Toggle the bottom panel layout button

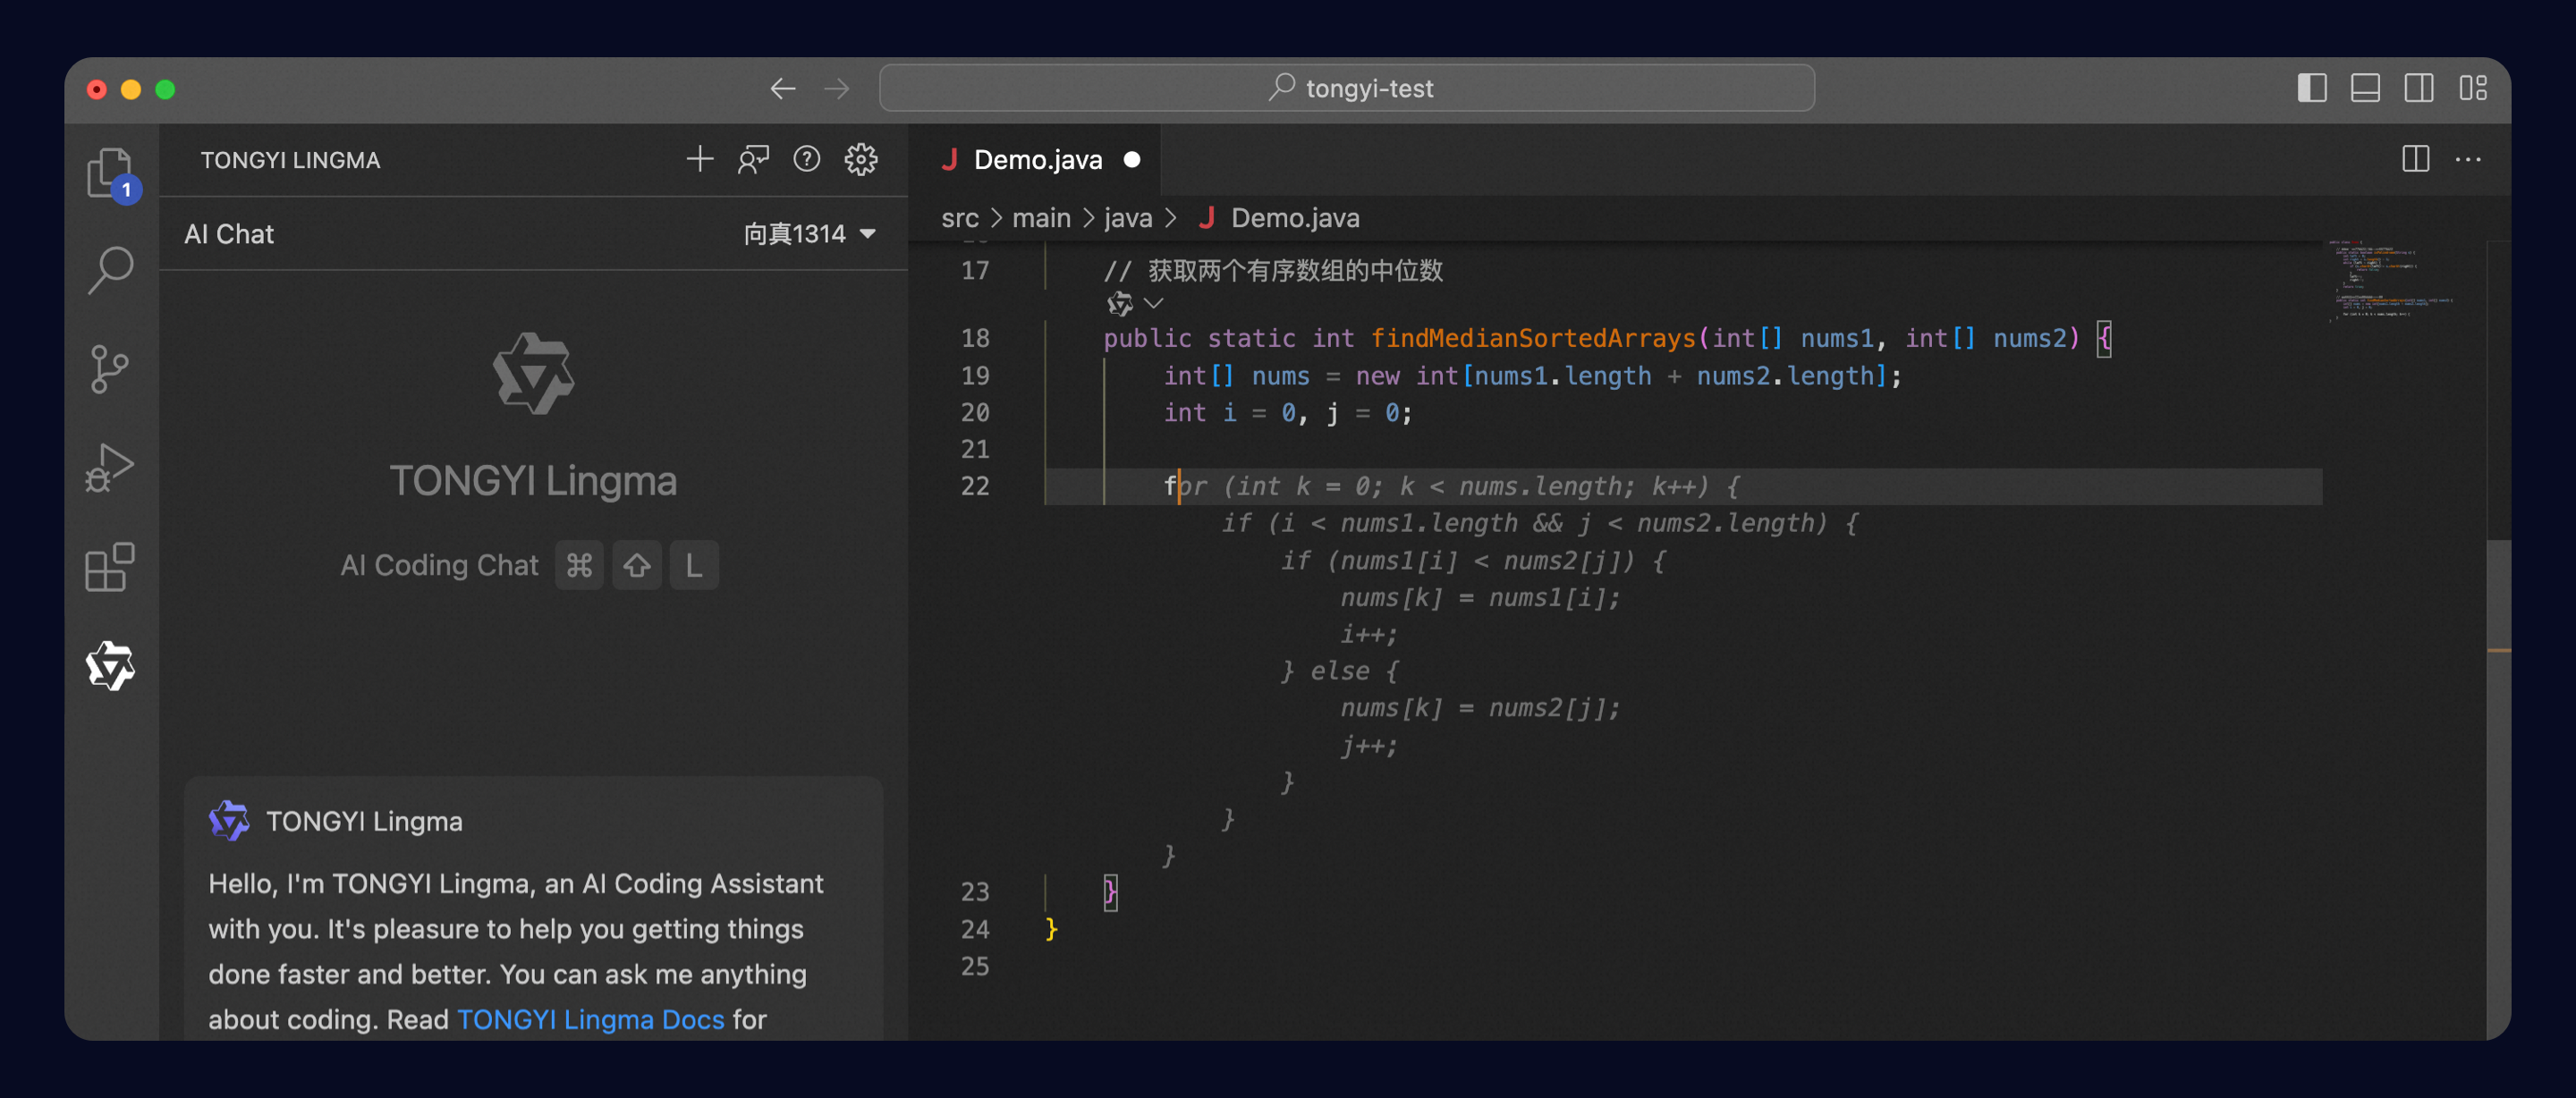(x=2365, y=88)
